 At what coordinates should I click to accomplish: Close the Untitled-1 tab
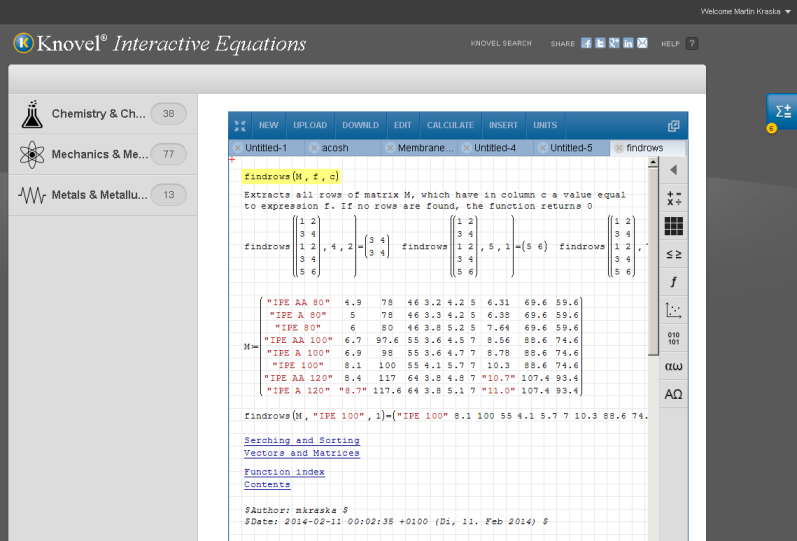(x=236, y=148)
